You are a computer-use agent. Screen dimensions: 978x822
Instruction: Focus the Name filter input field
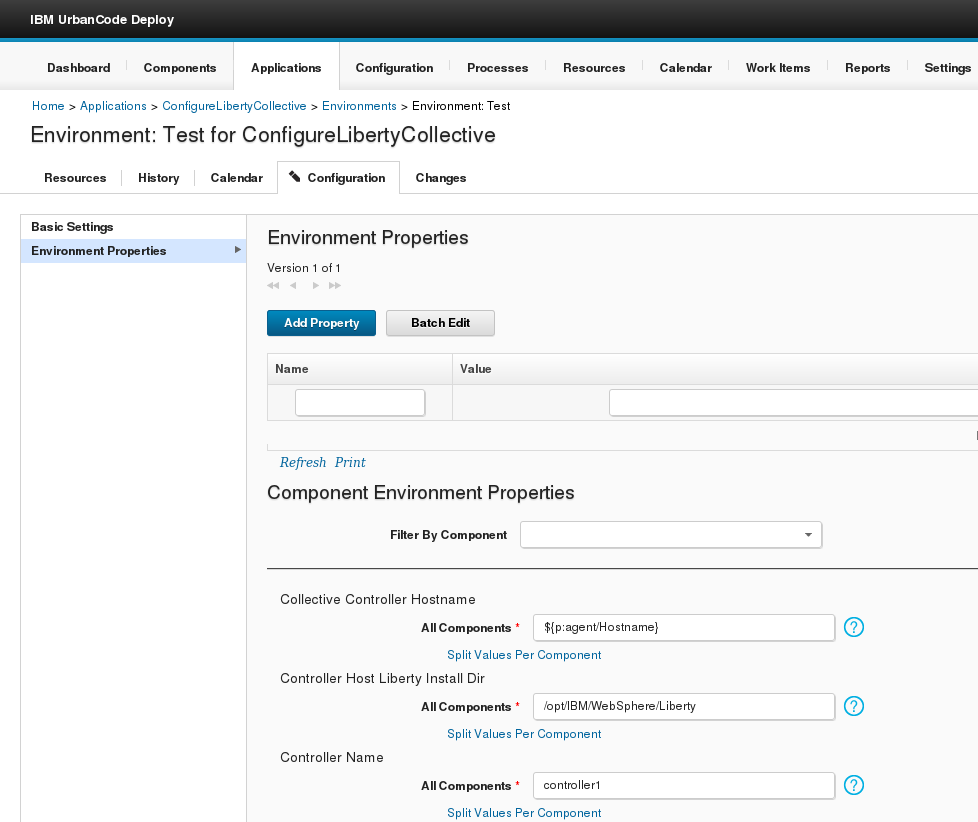pyautogui.click(x=360, y=402)
